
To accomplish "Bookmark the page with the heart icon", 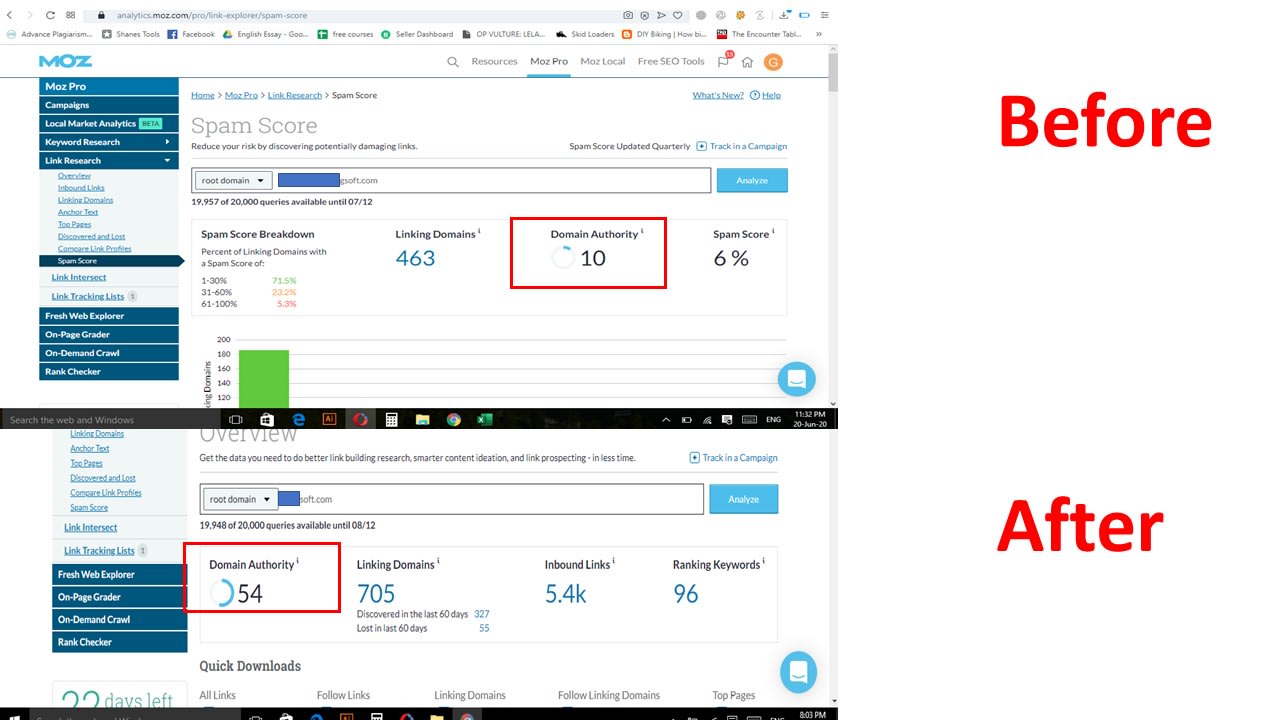I will 677,15.
